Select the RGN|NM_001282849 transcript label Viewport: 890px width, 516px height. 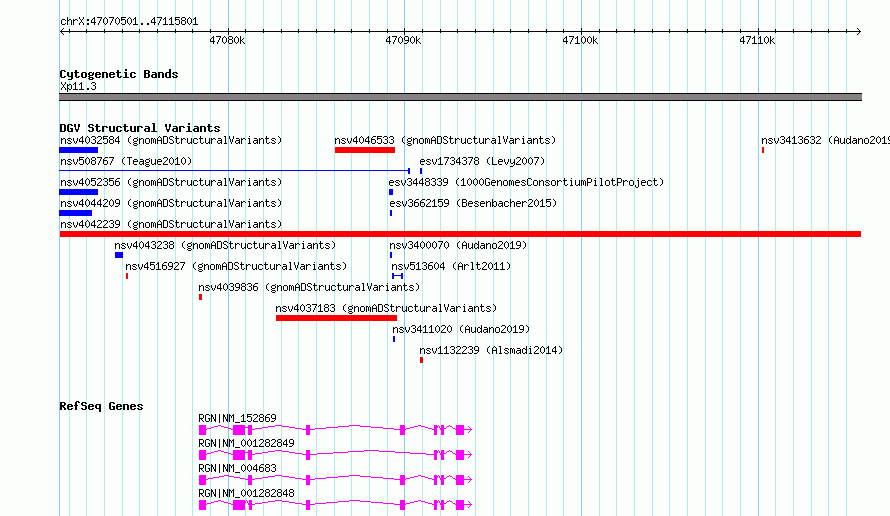[x=246, y=443]
